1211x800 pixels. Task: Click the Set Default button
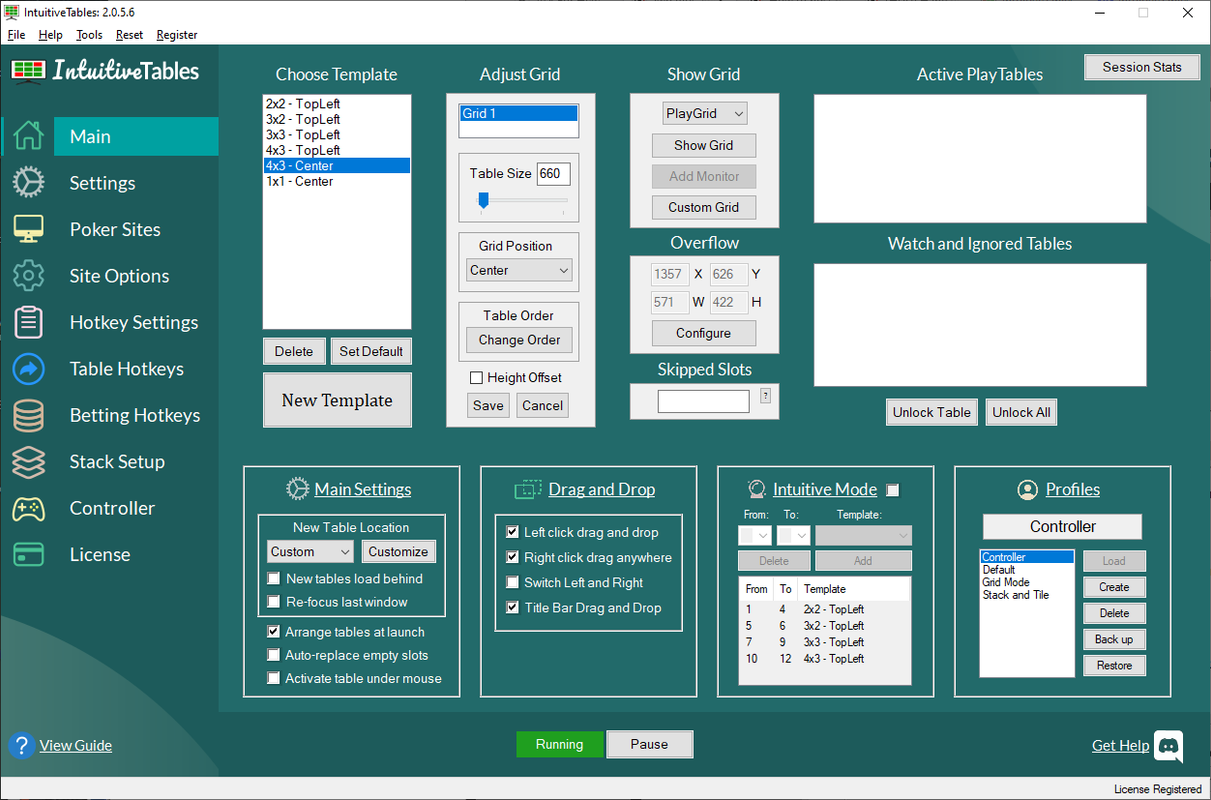coord(371,351)
